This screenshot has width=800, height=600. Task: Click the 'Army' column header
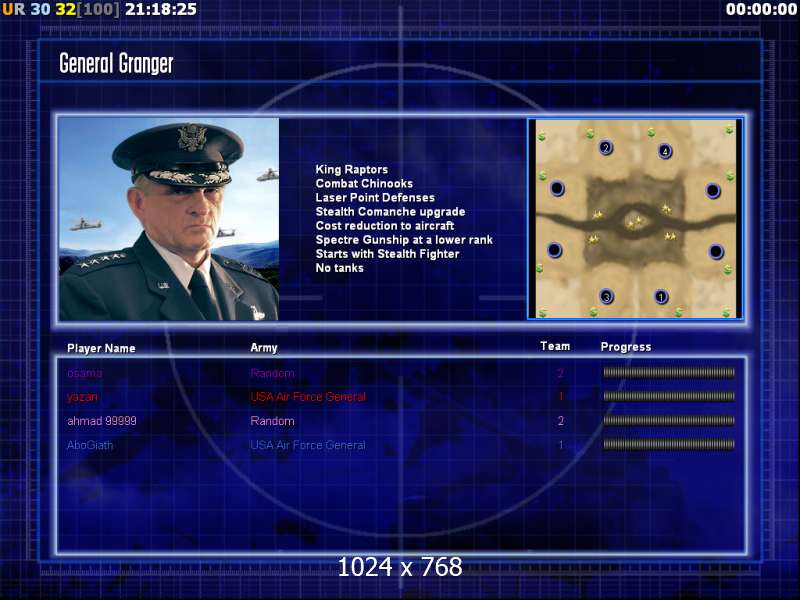[264, 348]
